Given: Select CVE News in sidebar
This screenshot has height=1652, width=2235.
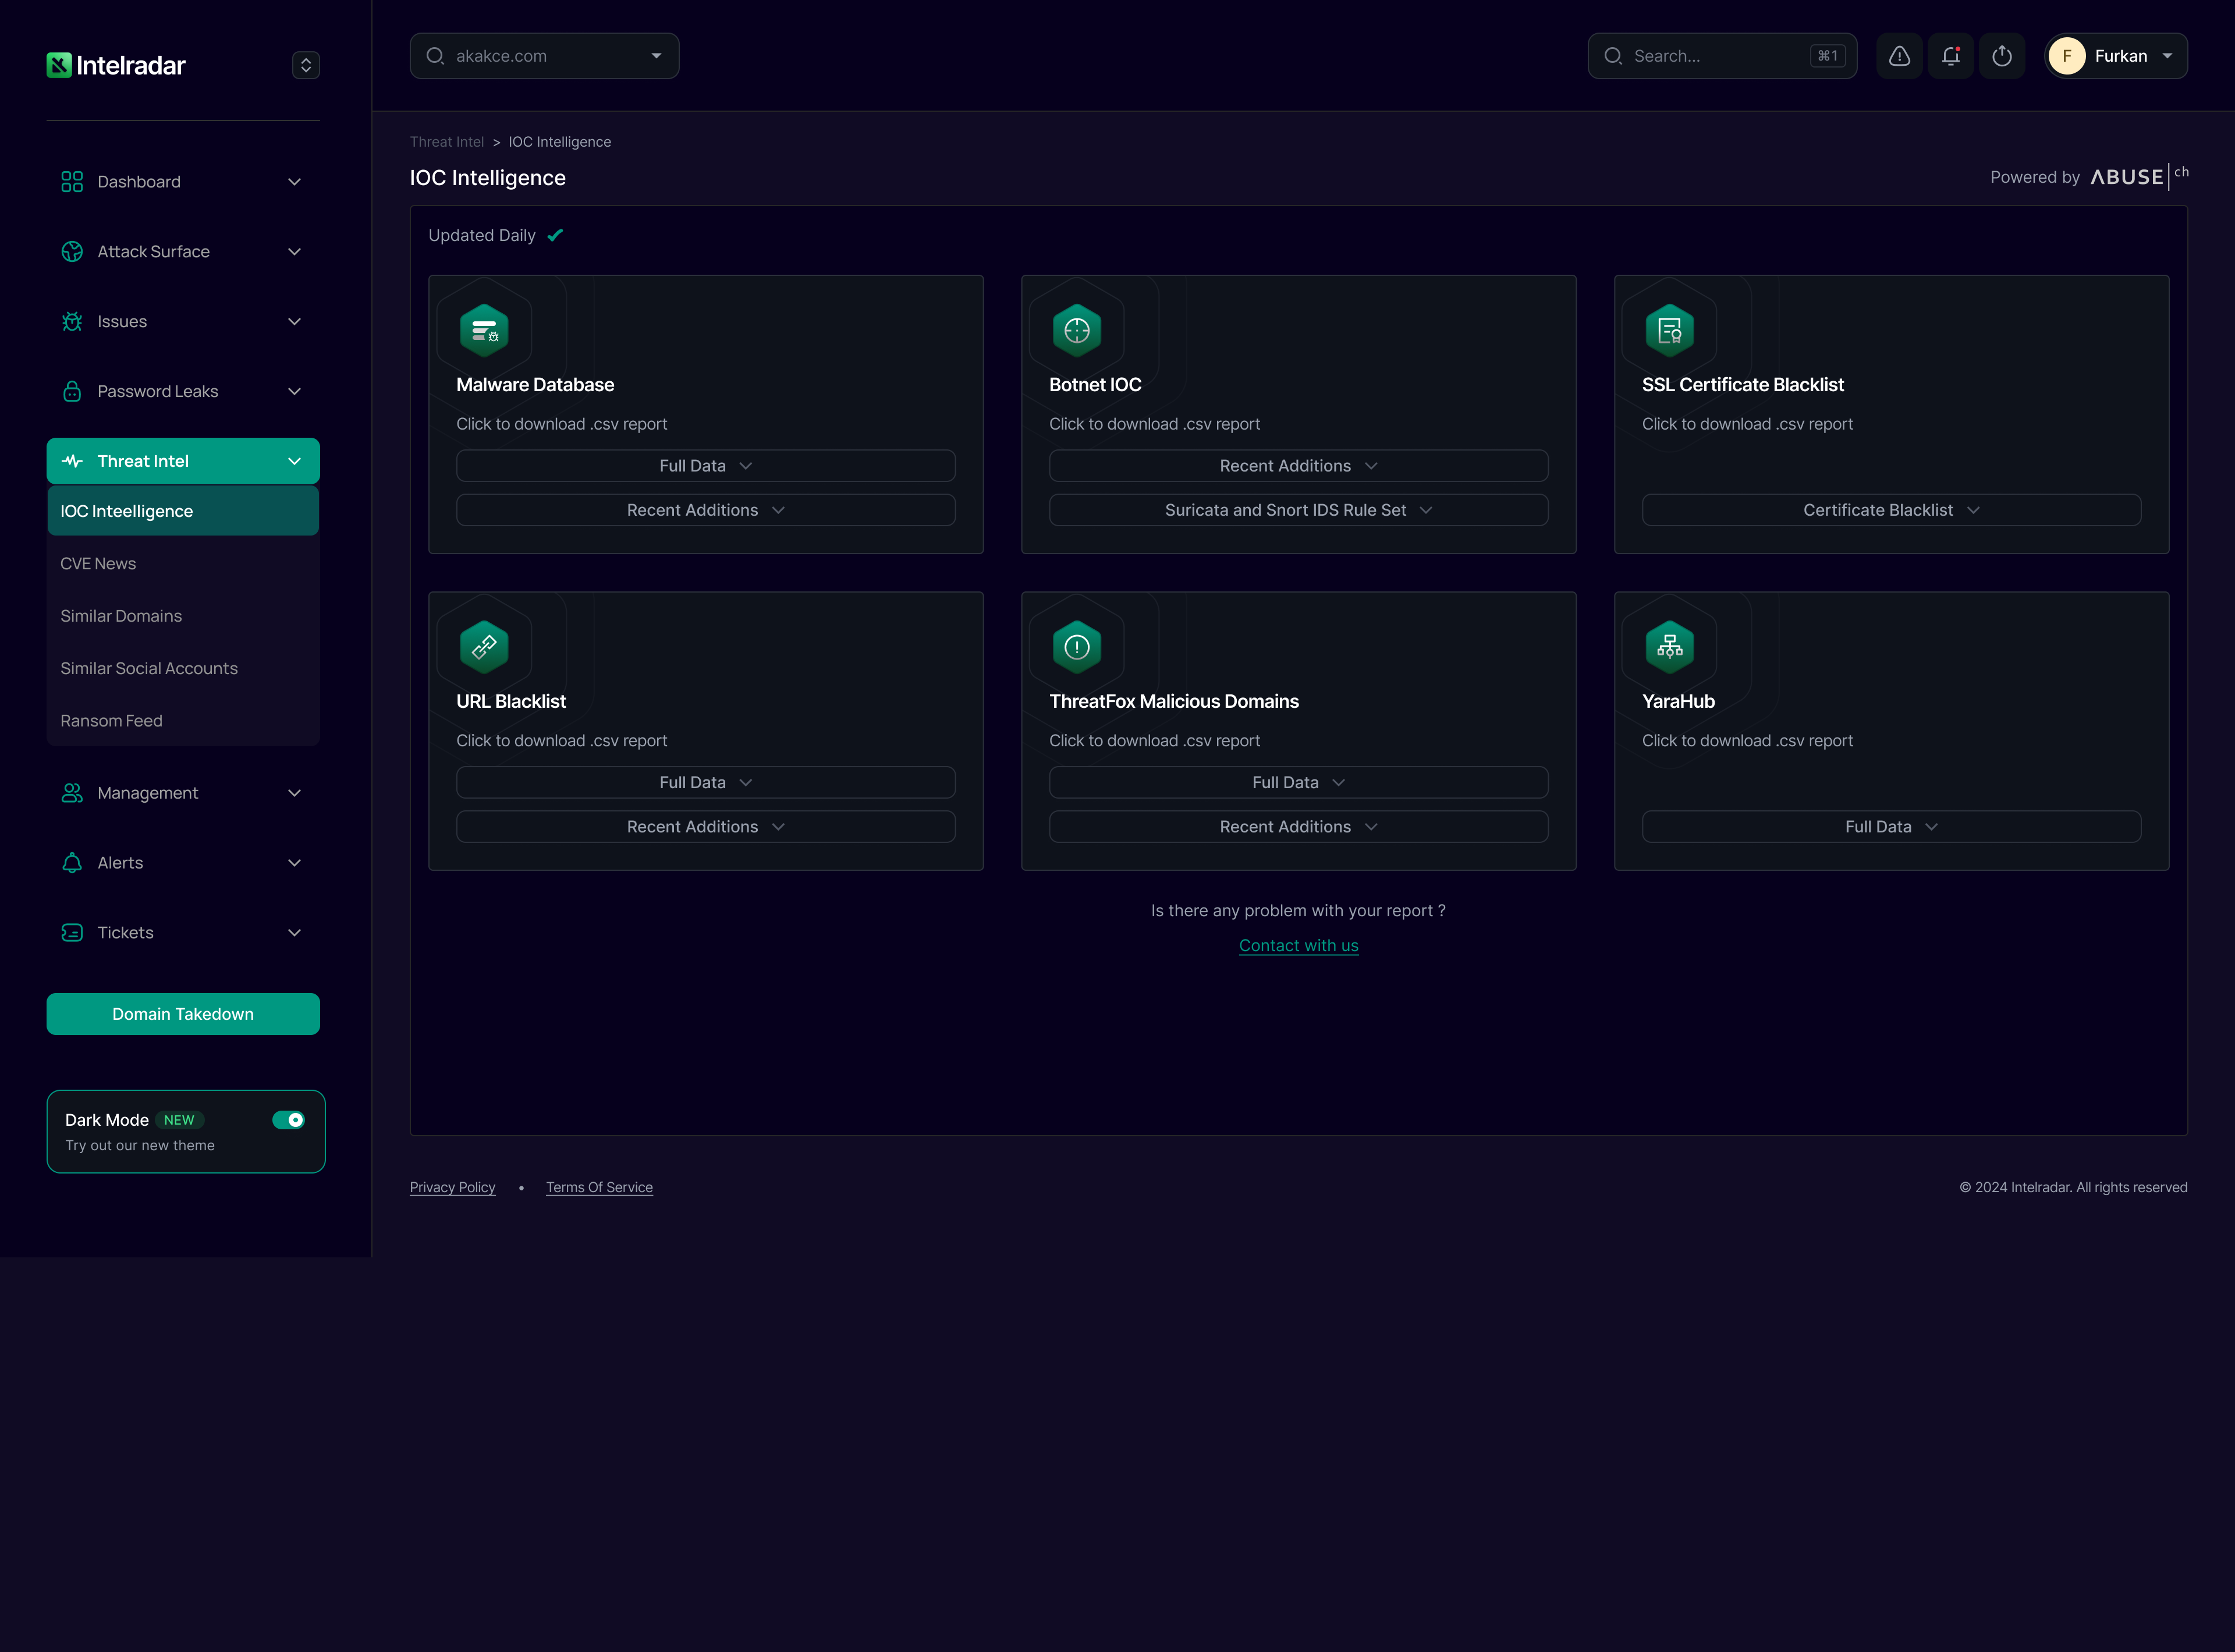Looking at the screenshot, I should pyautogui.click(x=98, y=564).
